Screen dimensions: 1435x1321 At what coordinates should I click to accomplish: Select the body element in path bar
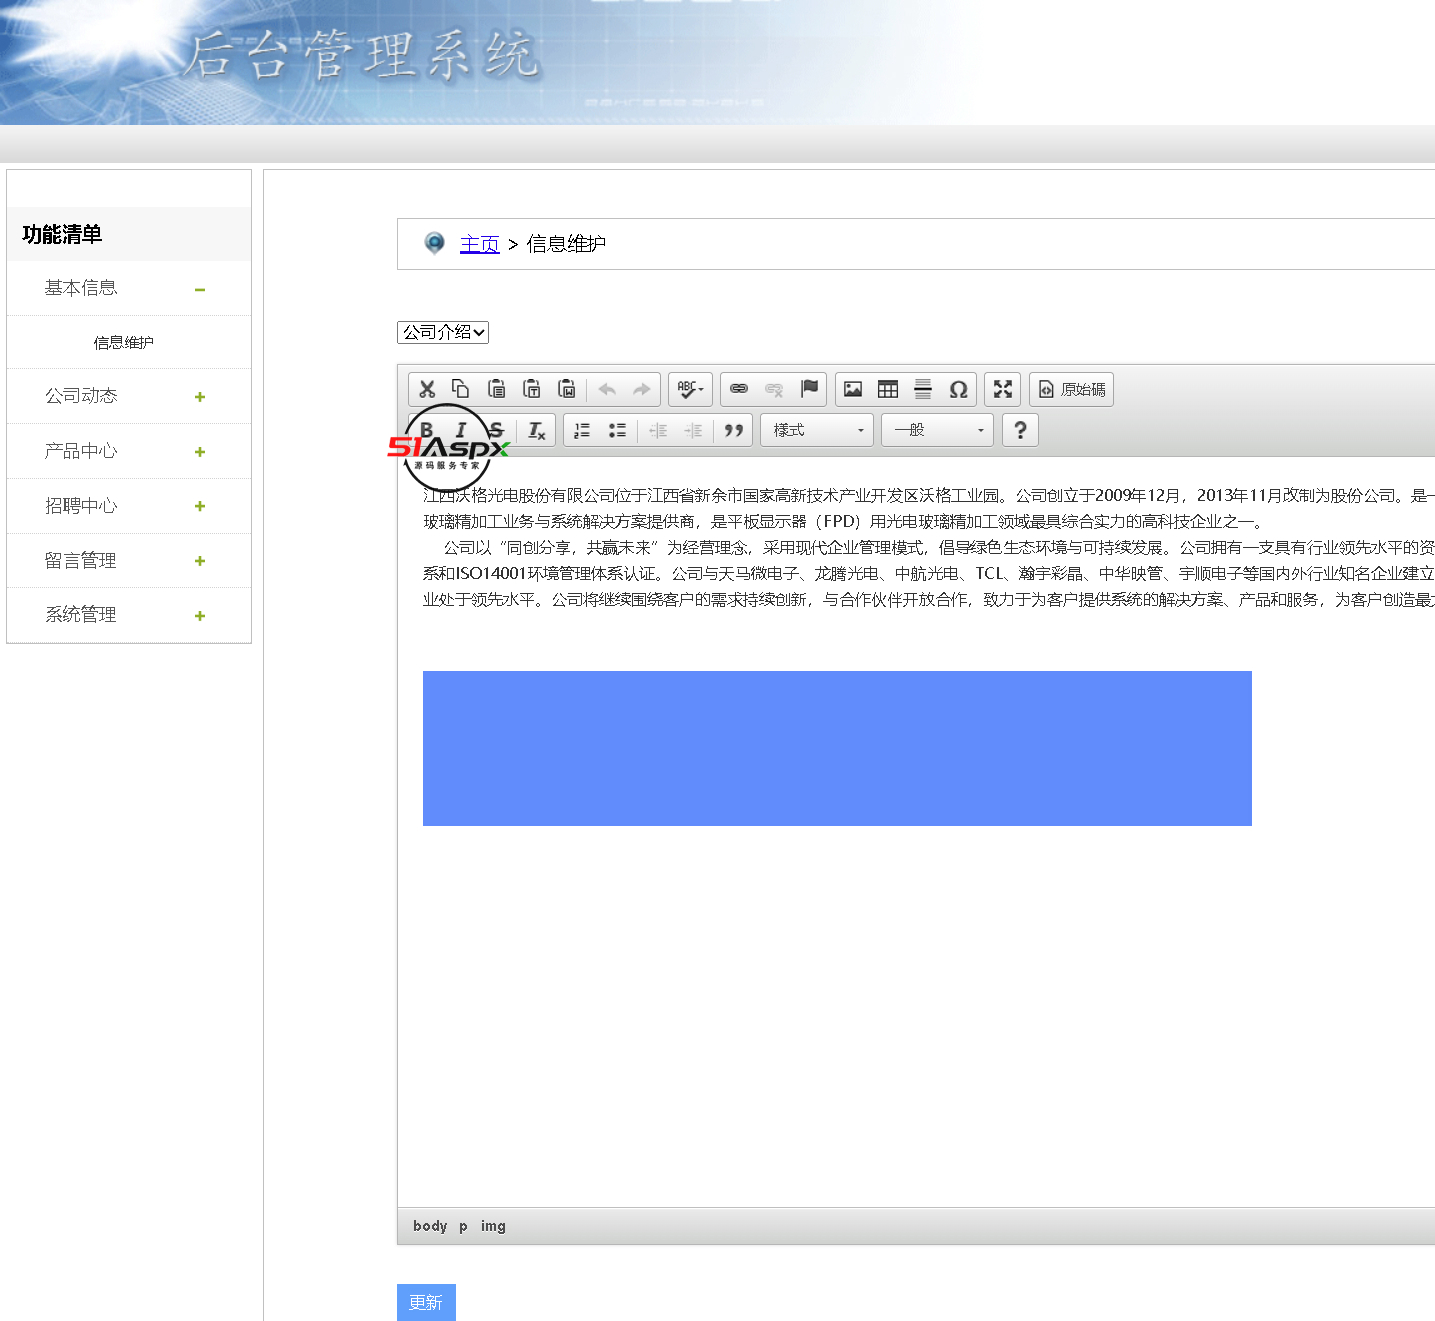coord(430,1226)
